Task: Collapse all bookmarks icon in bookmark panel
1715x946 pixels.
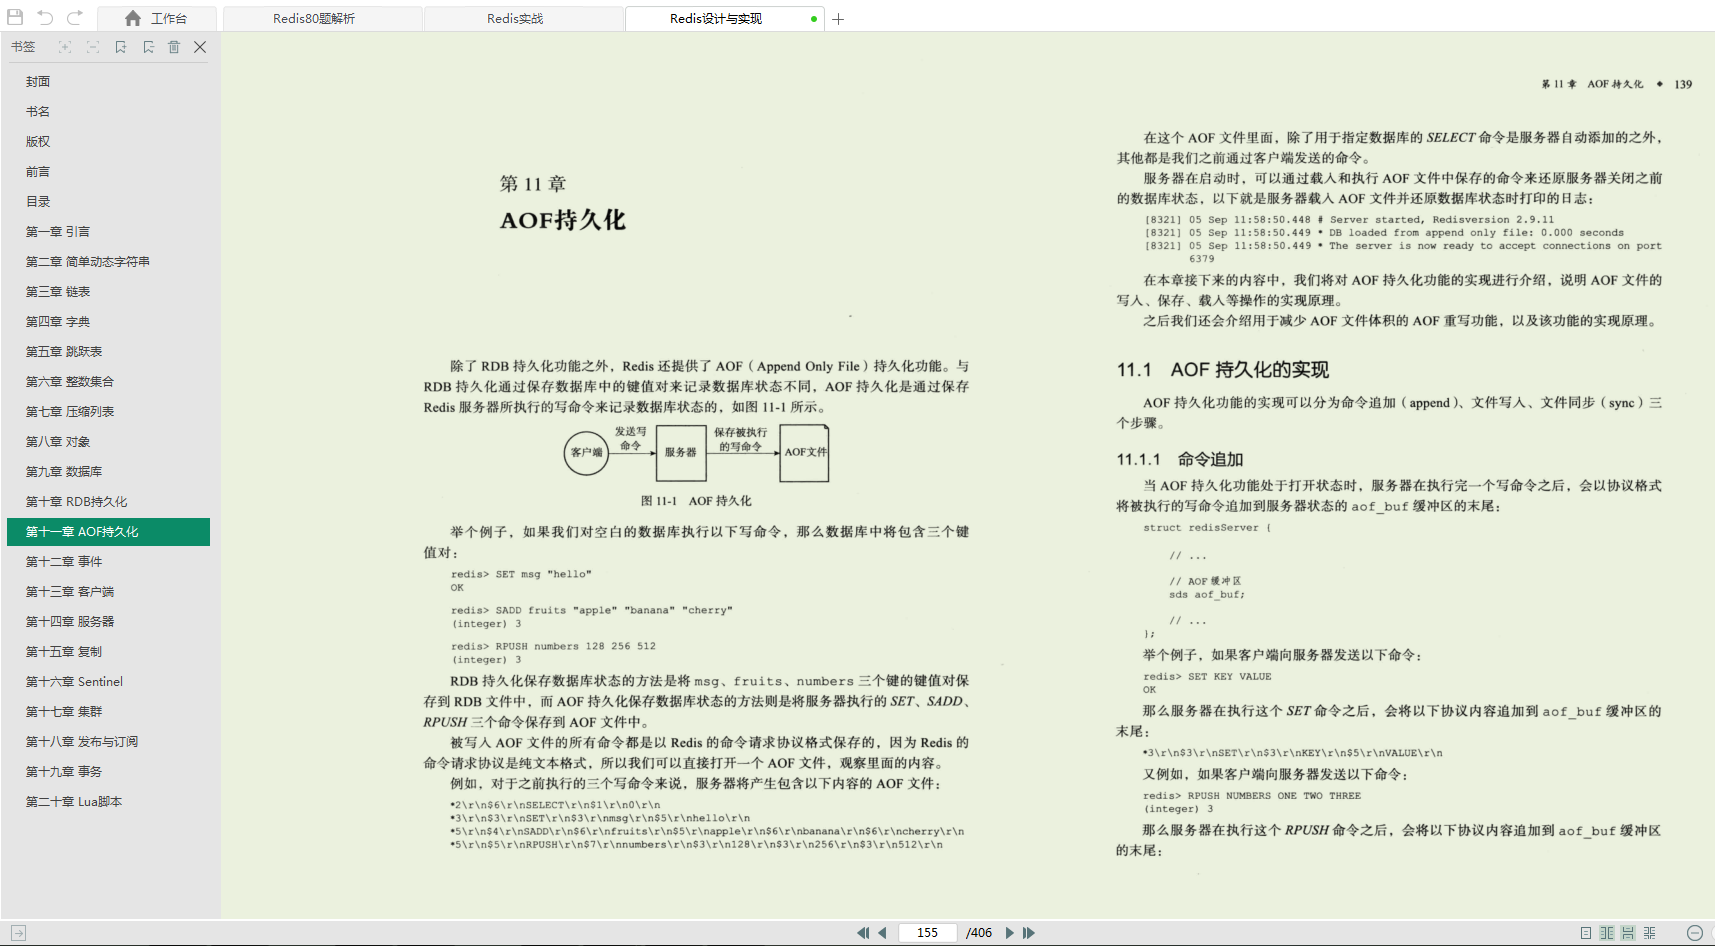Action: [93, 47]
